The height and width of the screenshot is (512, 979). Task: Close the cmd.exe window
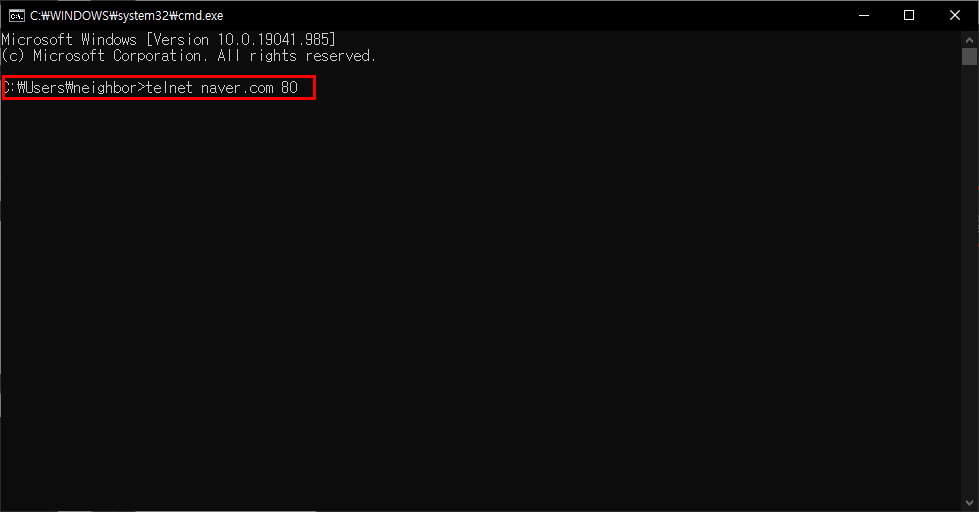click(x=955, y=16)
